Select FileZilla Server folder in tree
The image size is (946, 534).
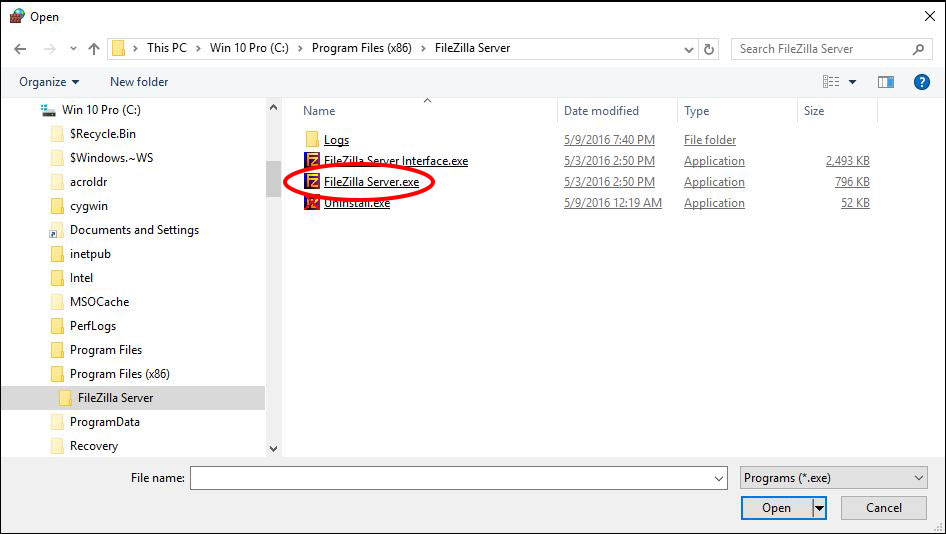(116, 398)
